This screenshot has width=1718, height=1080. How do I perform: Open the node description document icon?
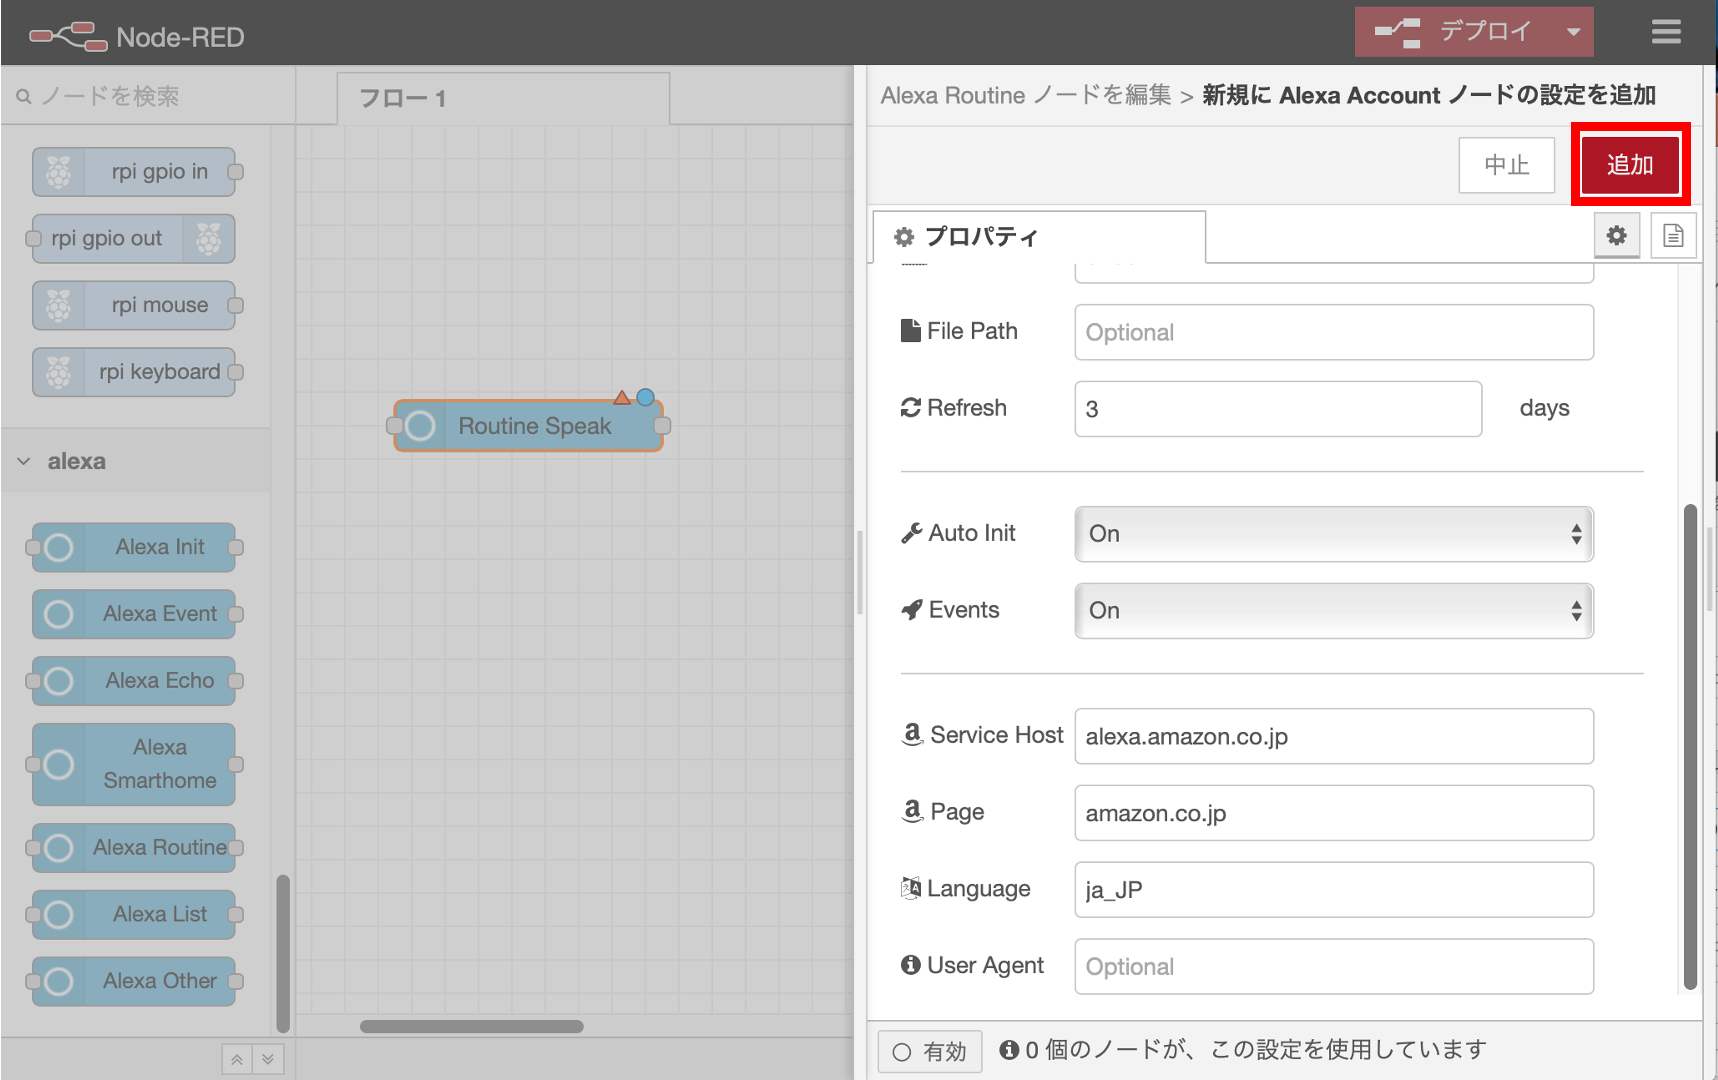click(1673, 236)
